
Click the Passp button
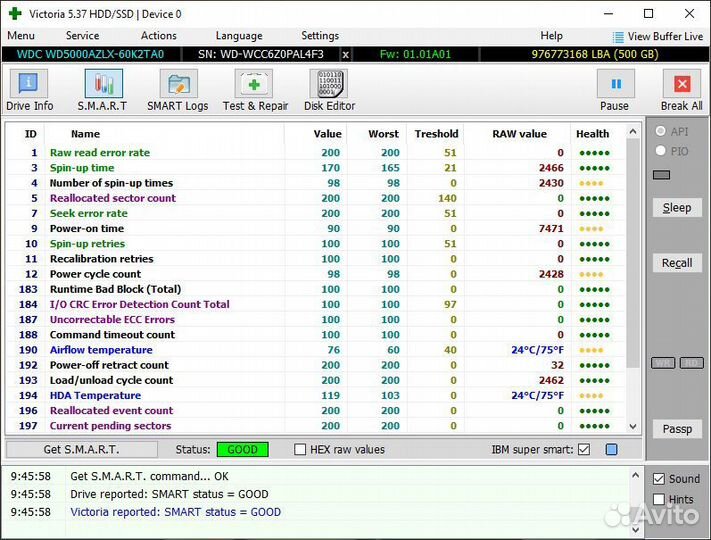click(x=677, y=429)
